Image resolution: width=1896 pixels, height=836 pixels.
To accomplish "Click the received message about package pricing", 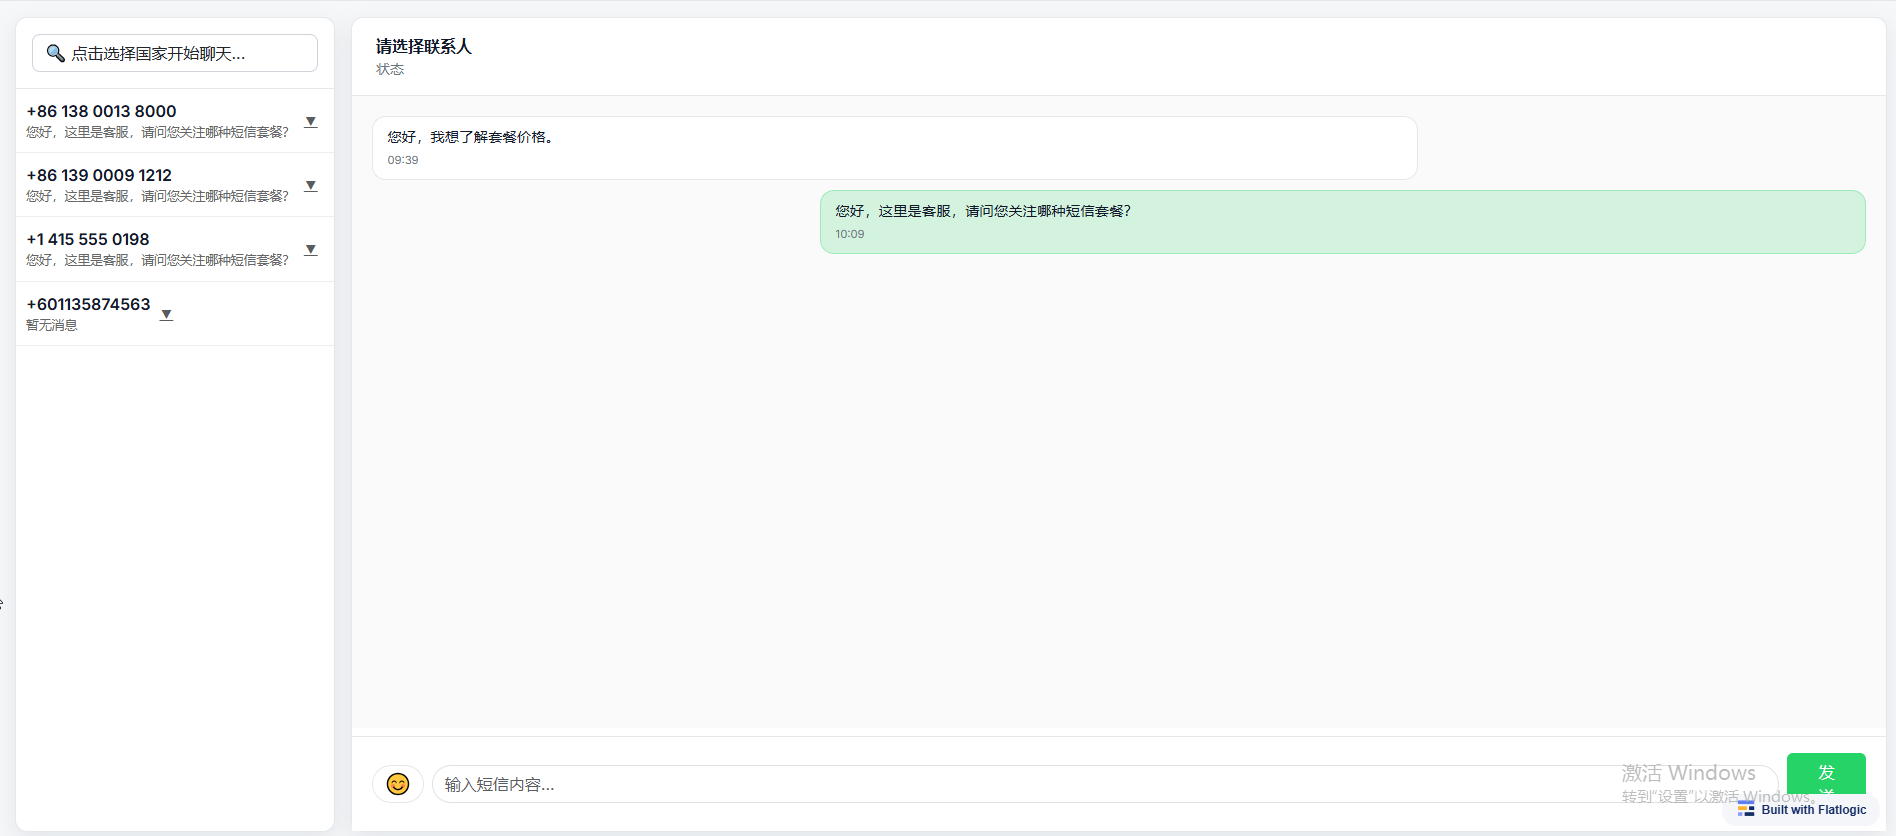I will coord(894,147).
